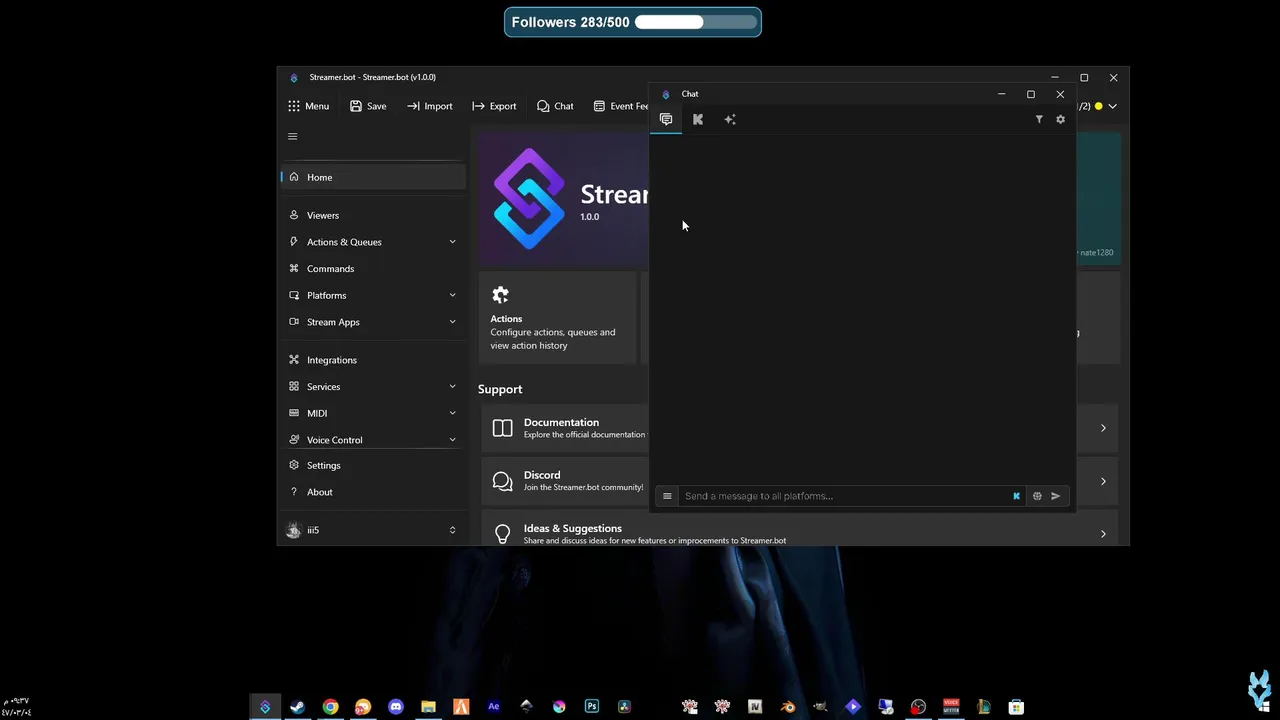Click Export in the main toolbar
The width and height of the screenshot is (1280, 720).
coord(494,106)
